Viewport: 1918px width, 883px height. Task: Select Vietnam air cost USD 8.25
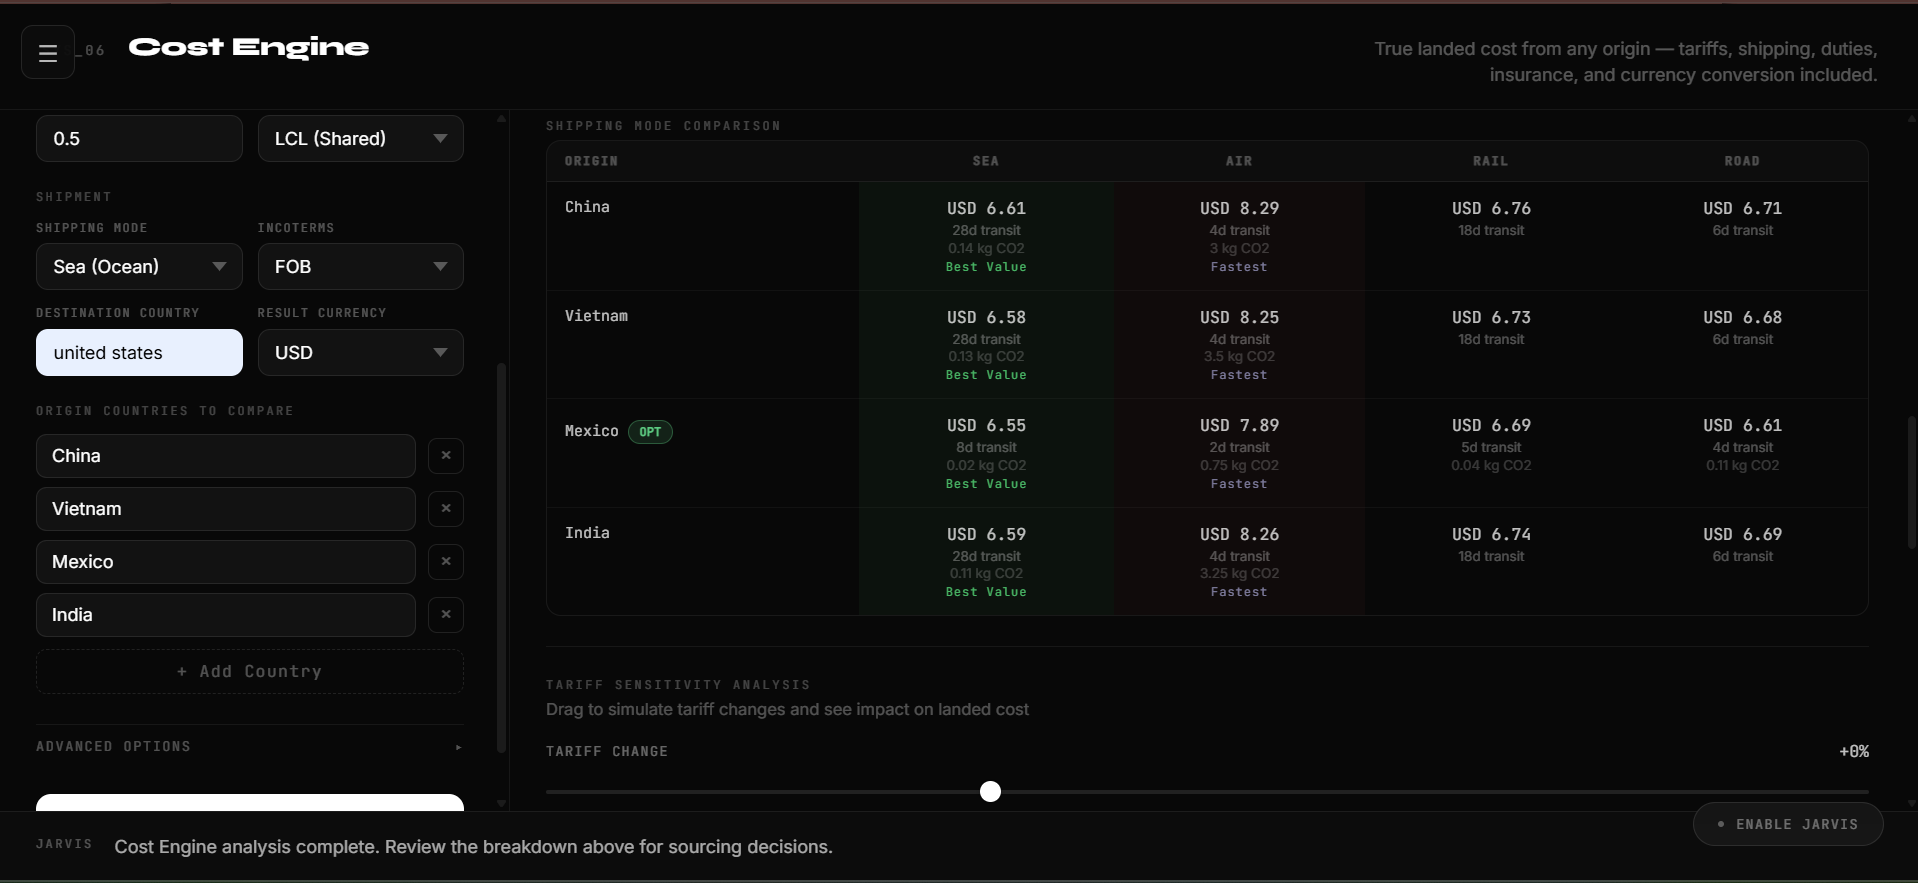click(1239, 318)
